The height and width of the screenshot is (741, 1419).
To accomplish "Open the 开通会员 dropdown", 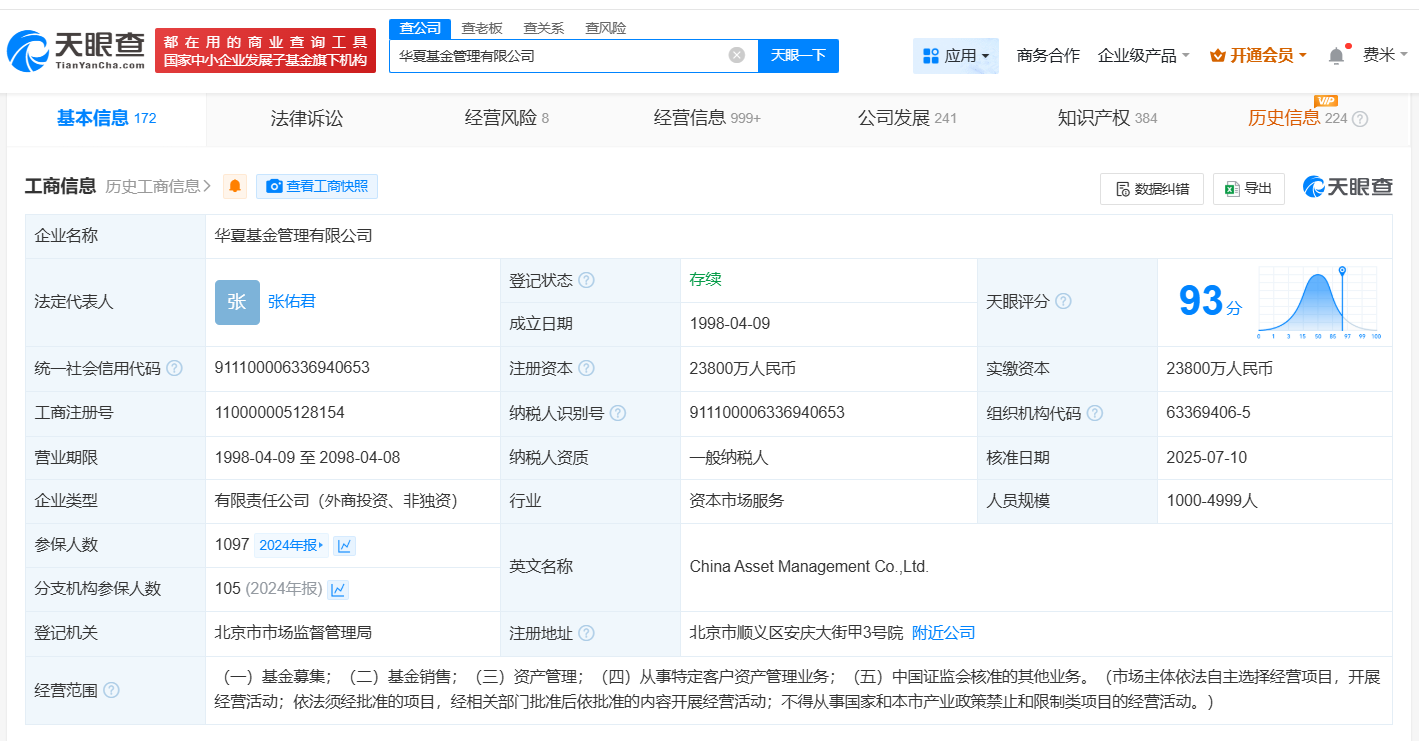I will [1259, 56].
